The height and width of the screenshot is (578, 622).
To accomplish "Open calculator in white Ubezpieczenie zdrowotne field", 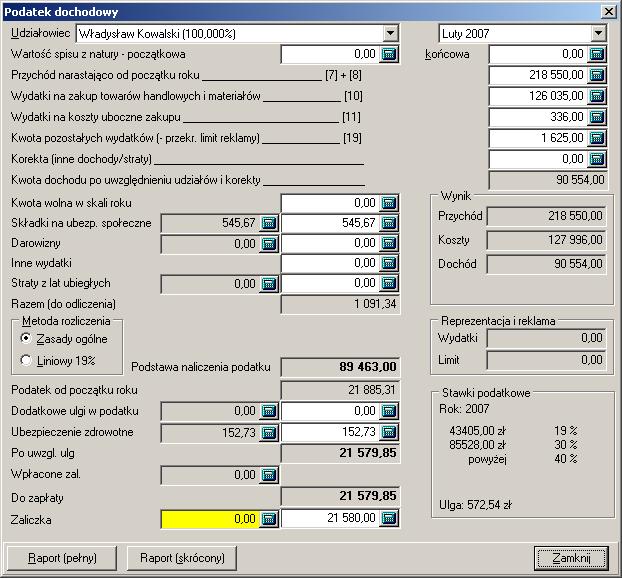I will 389,432.
